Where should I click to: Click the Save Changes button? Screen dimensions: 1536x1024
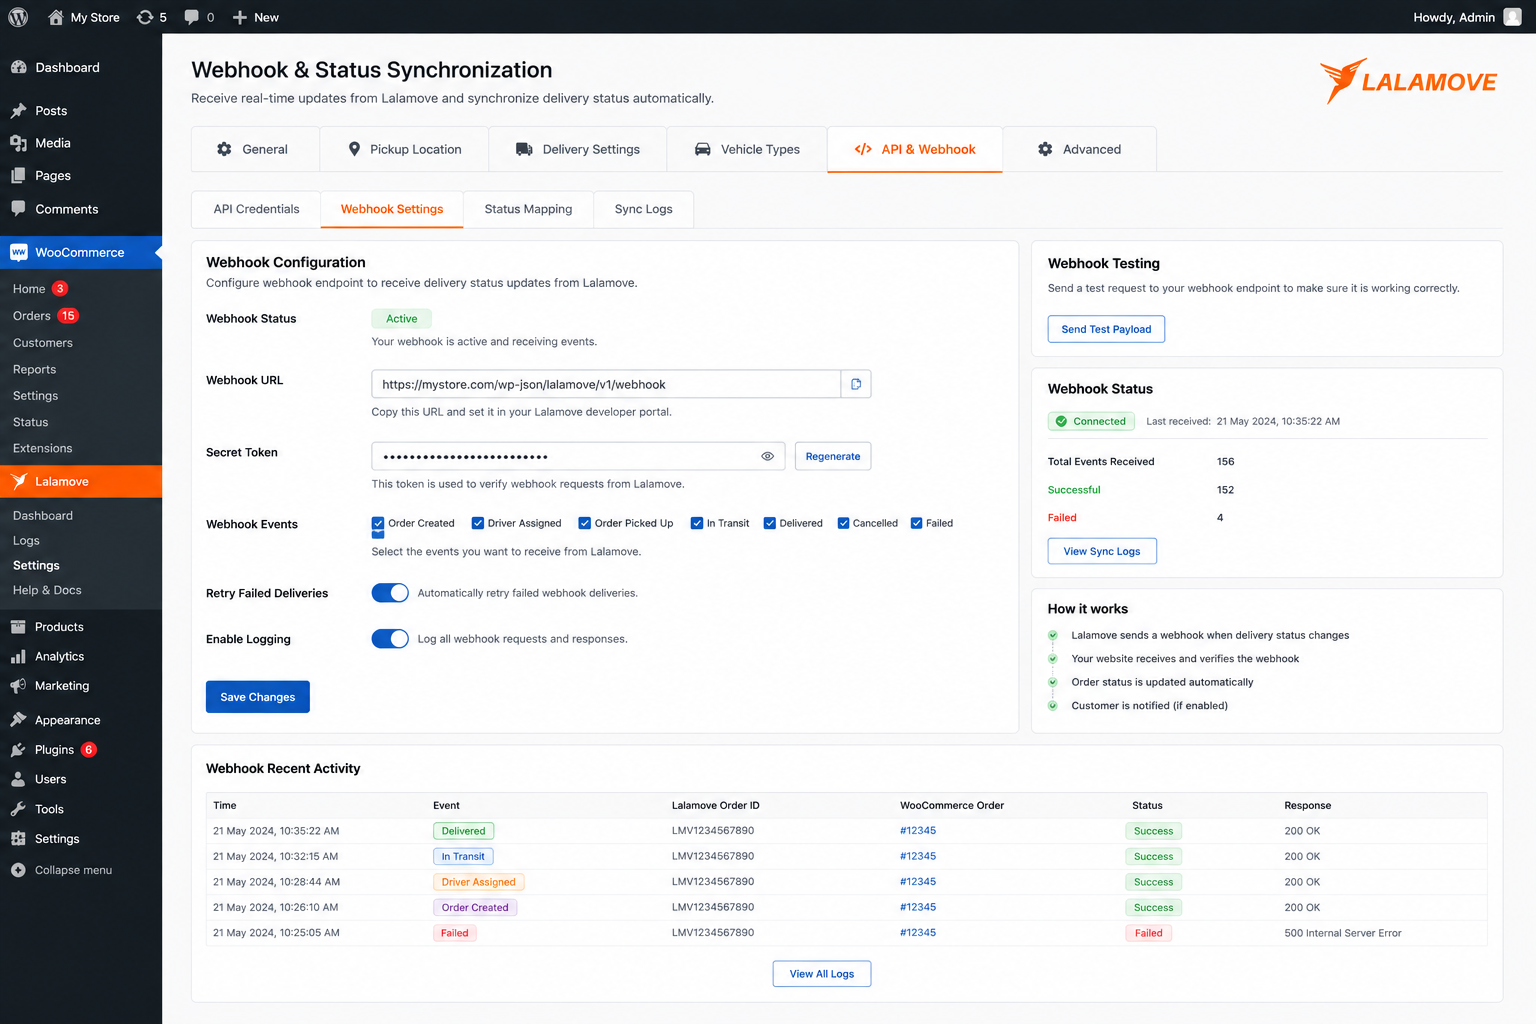click(258, 697)
